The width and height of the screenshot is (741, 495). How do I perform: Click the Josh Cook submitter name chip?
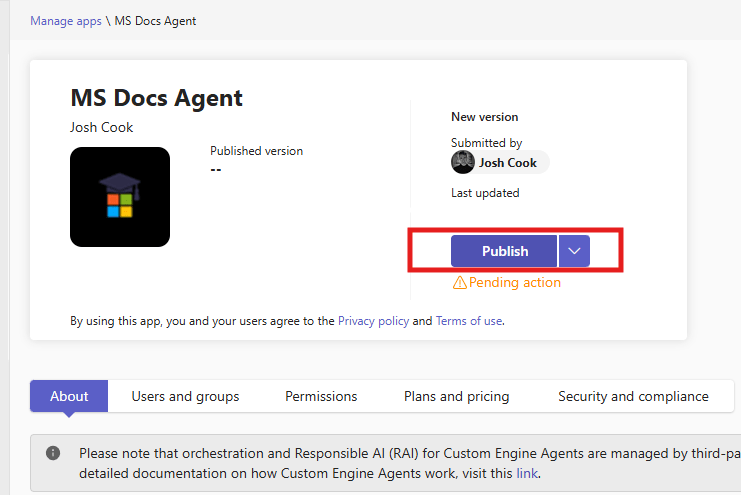point(508,163)
